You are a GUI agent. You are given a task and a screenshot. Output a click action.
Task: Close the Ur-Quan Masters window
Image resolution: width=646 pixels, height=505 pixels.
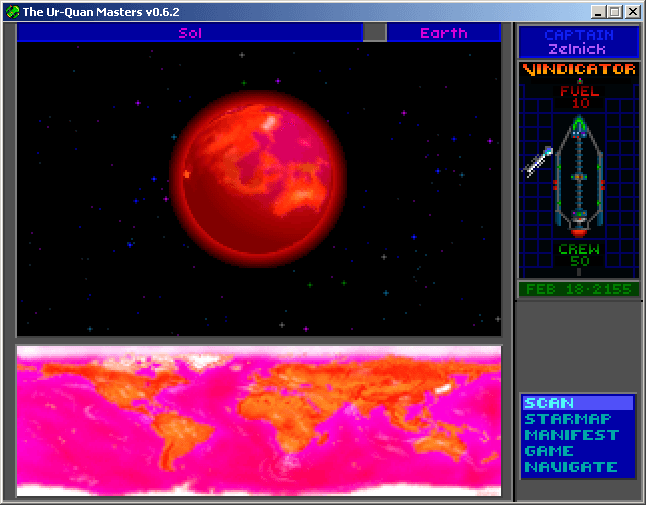(x=632, y=12)
